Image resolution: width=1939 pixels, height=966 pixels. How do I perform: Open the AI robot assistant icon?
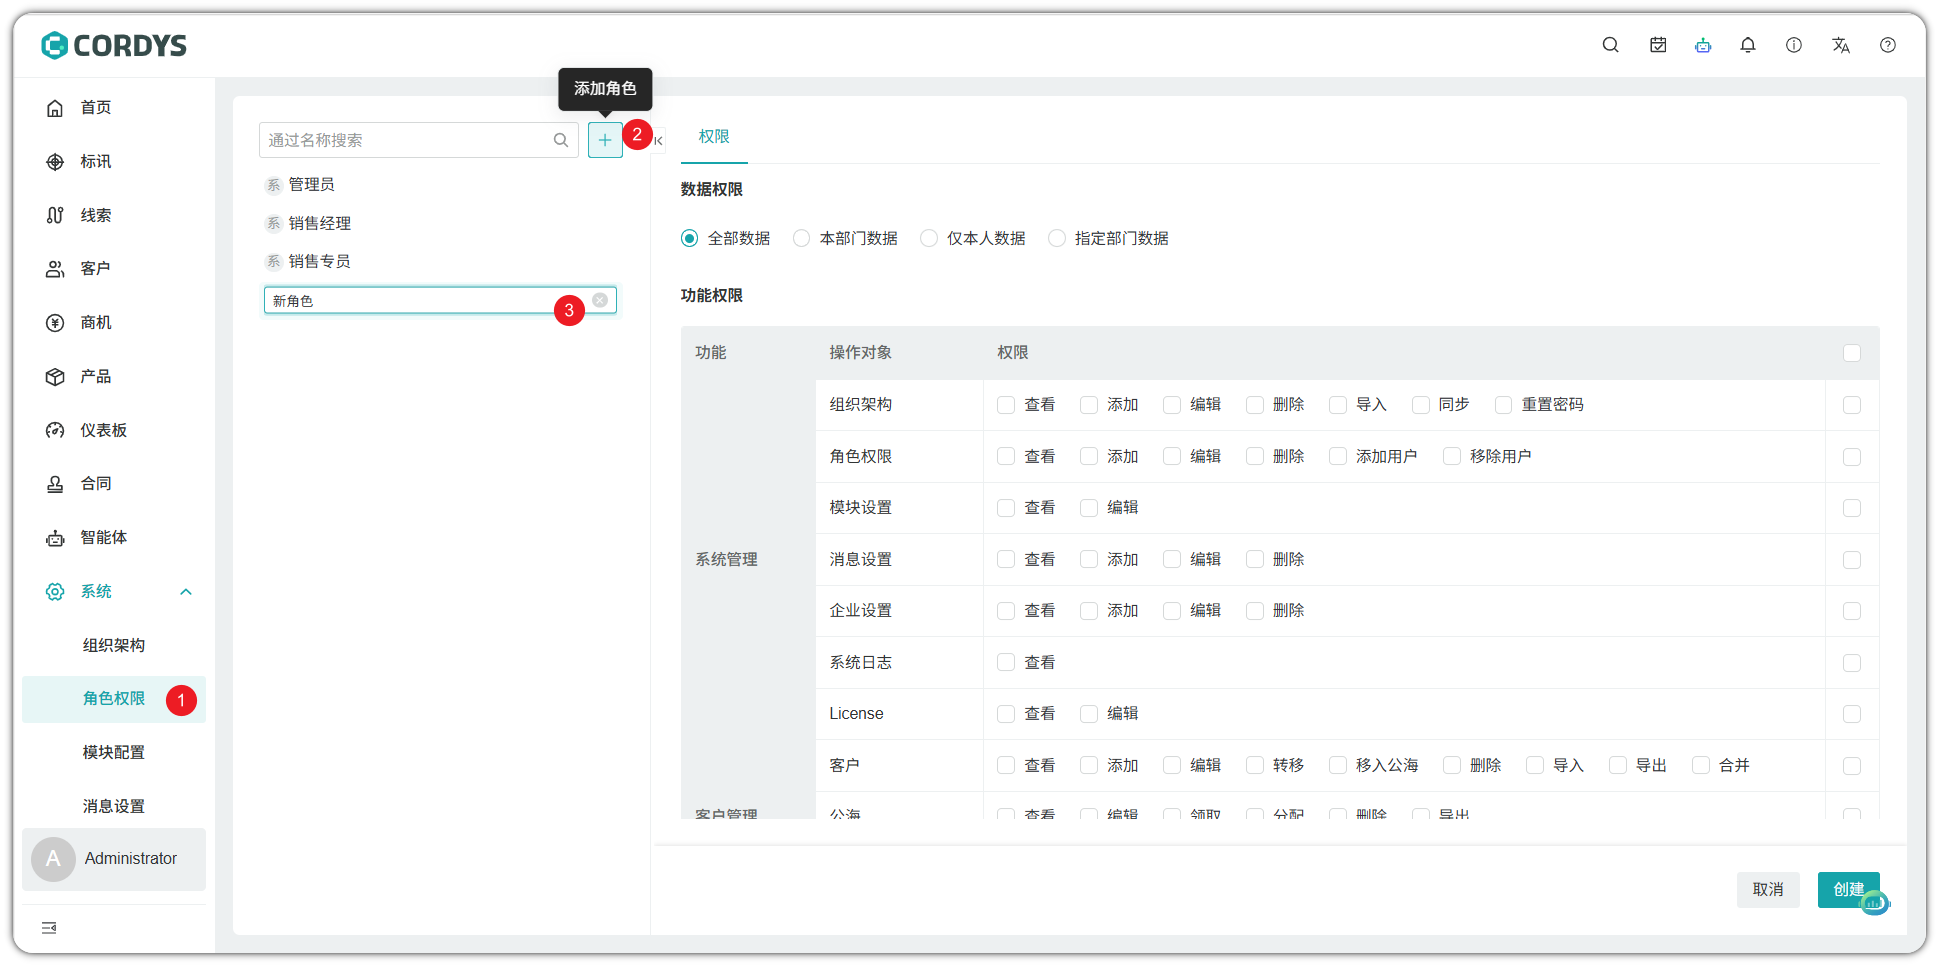(1702, 45)
